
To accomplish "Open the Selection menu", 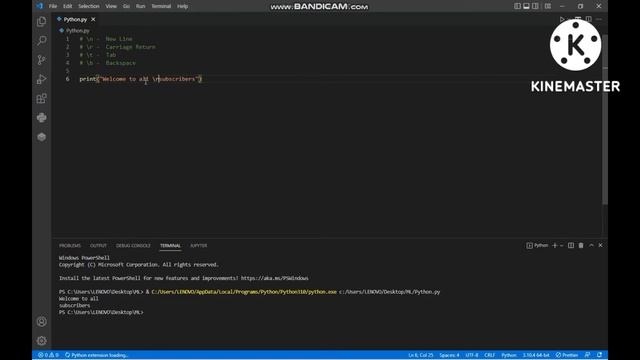I will click(89, 6).
